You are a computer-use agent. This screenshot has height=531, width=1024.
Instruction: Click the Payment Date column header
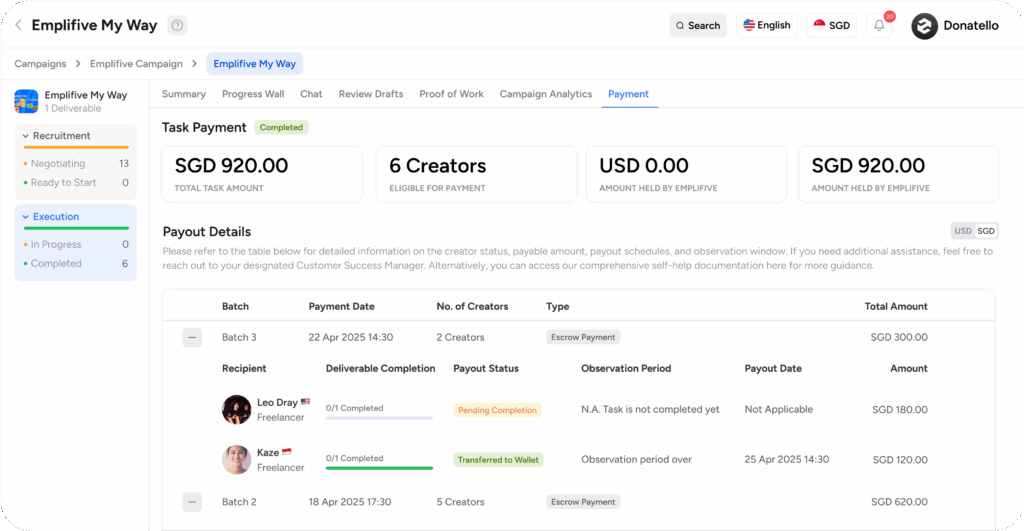[342, 306]
